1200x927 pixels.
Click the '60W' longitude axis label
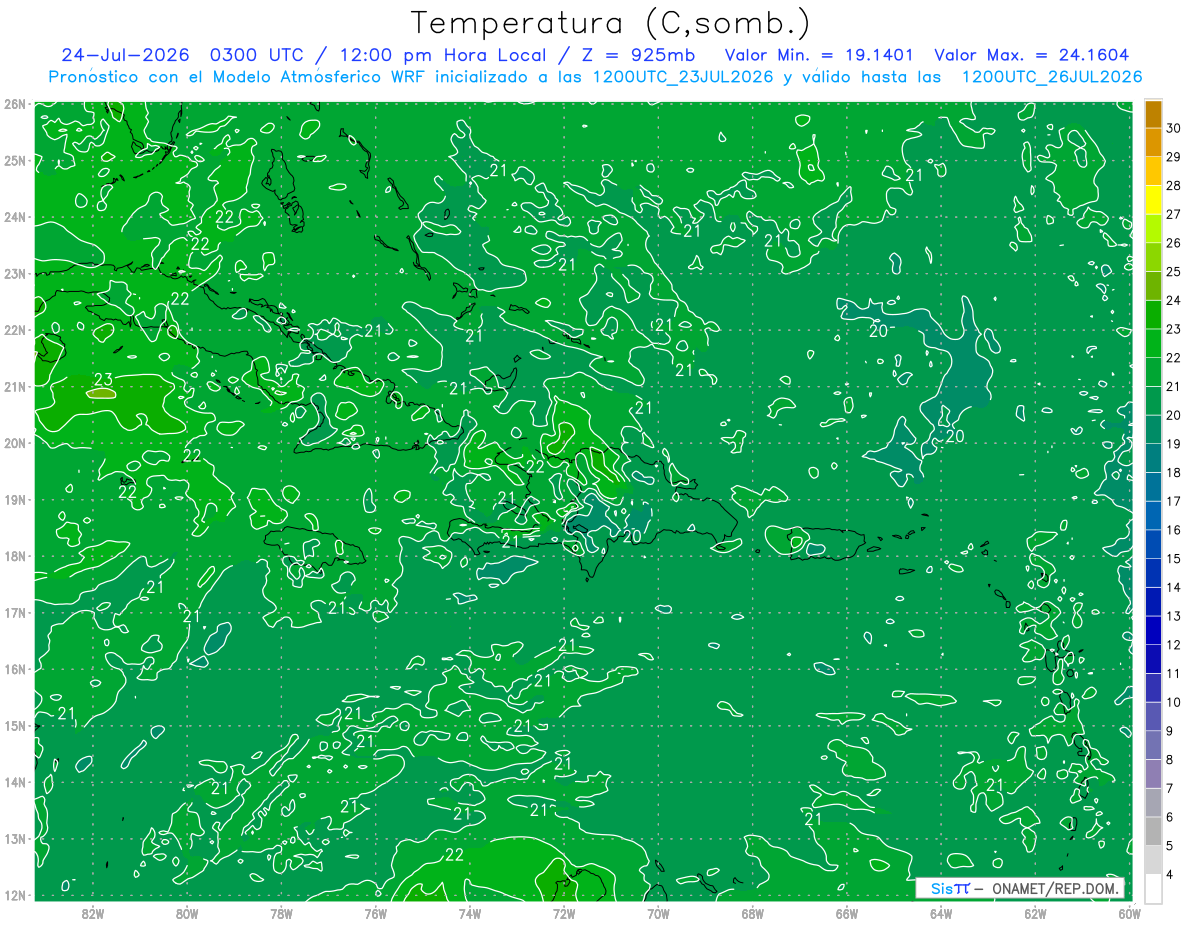coord(1128,913)
